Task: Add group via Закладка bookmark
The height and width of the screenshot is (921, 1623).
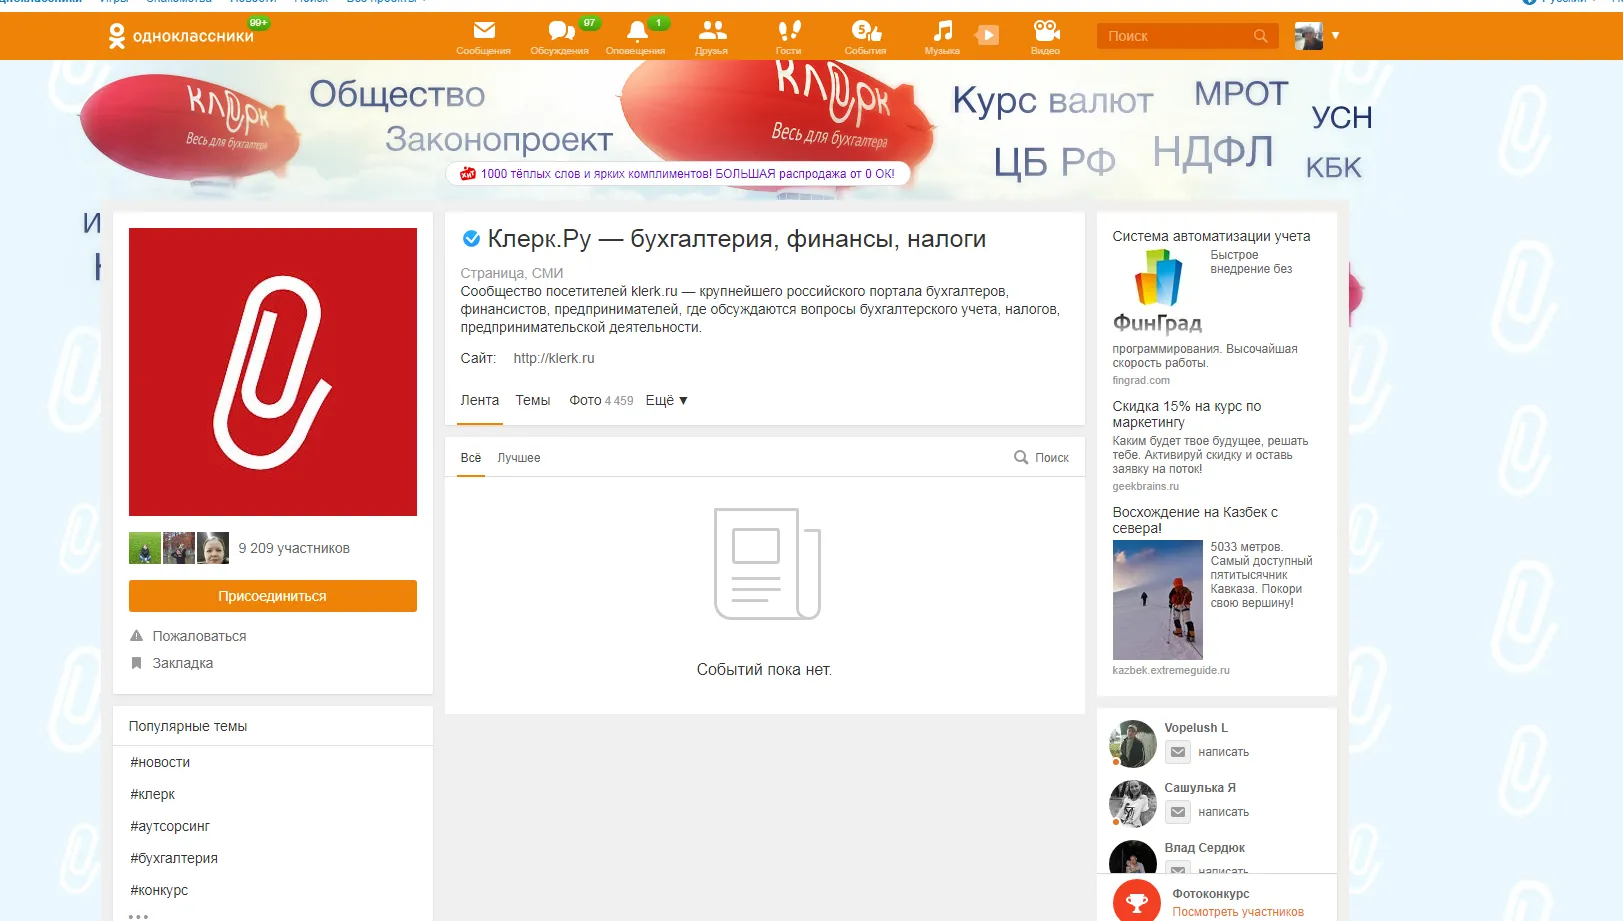Action: click(x=182, y=663)
